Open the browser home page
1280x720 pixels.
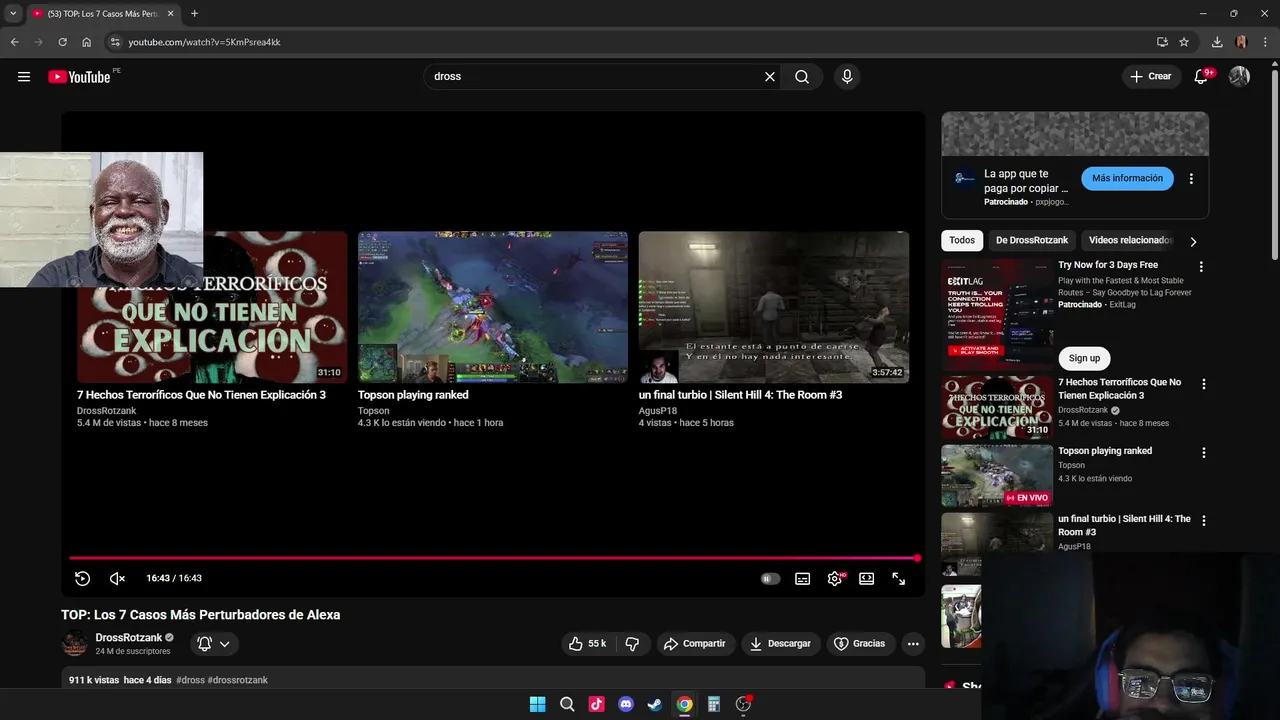(87, 42)
